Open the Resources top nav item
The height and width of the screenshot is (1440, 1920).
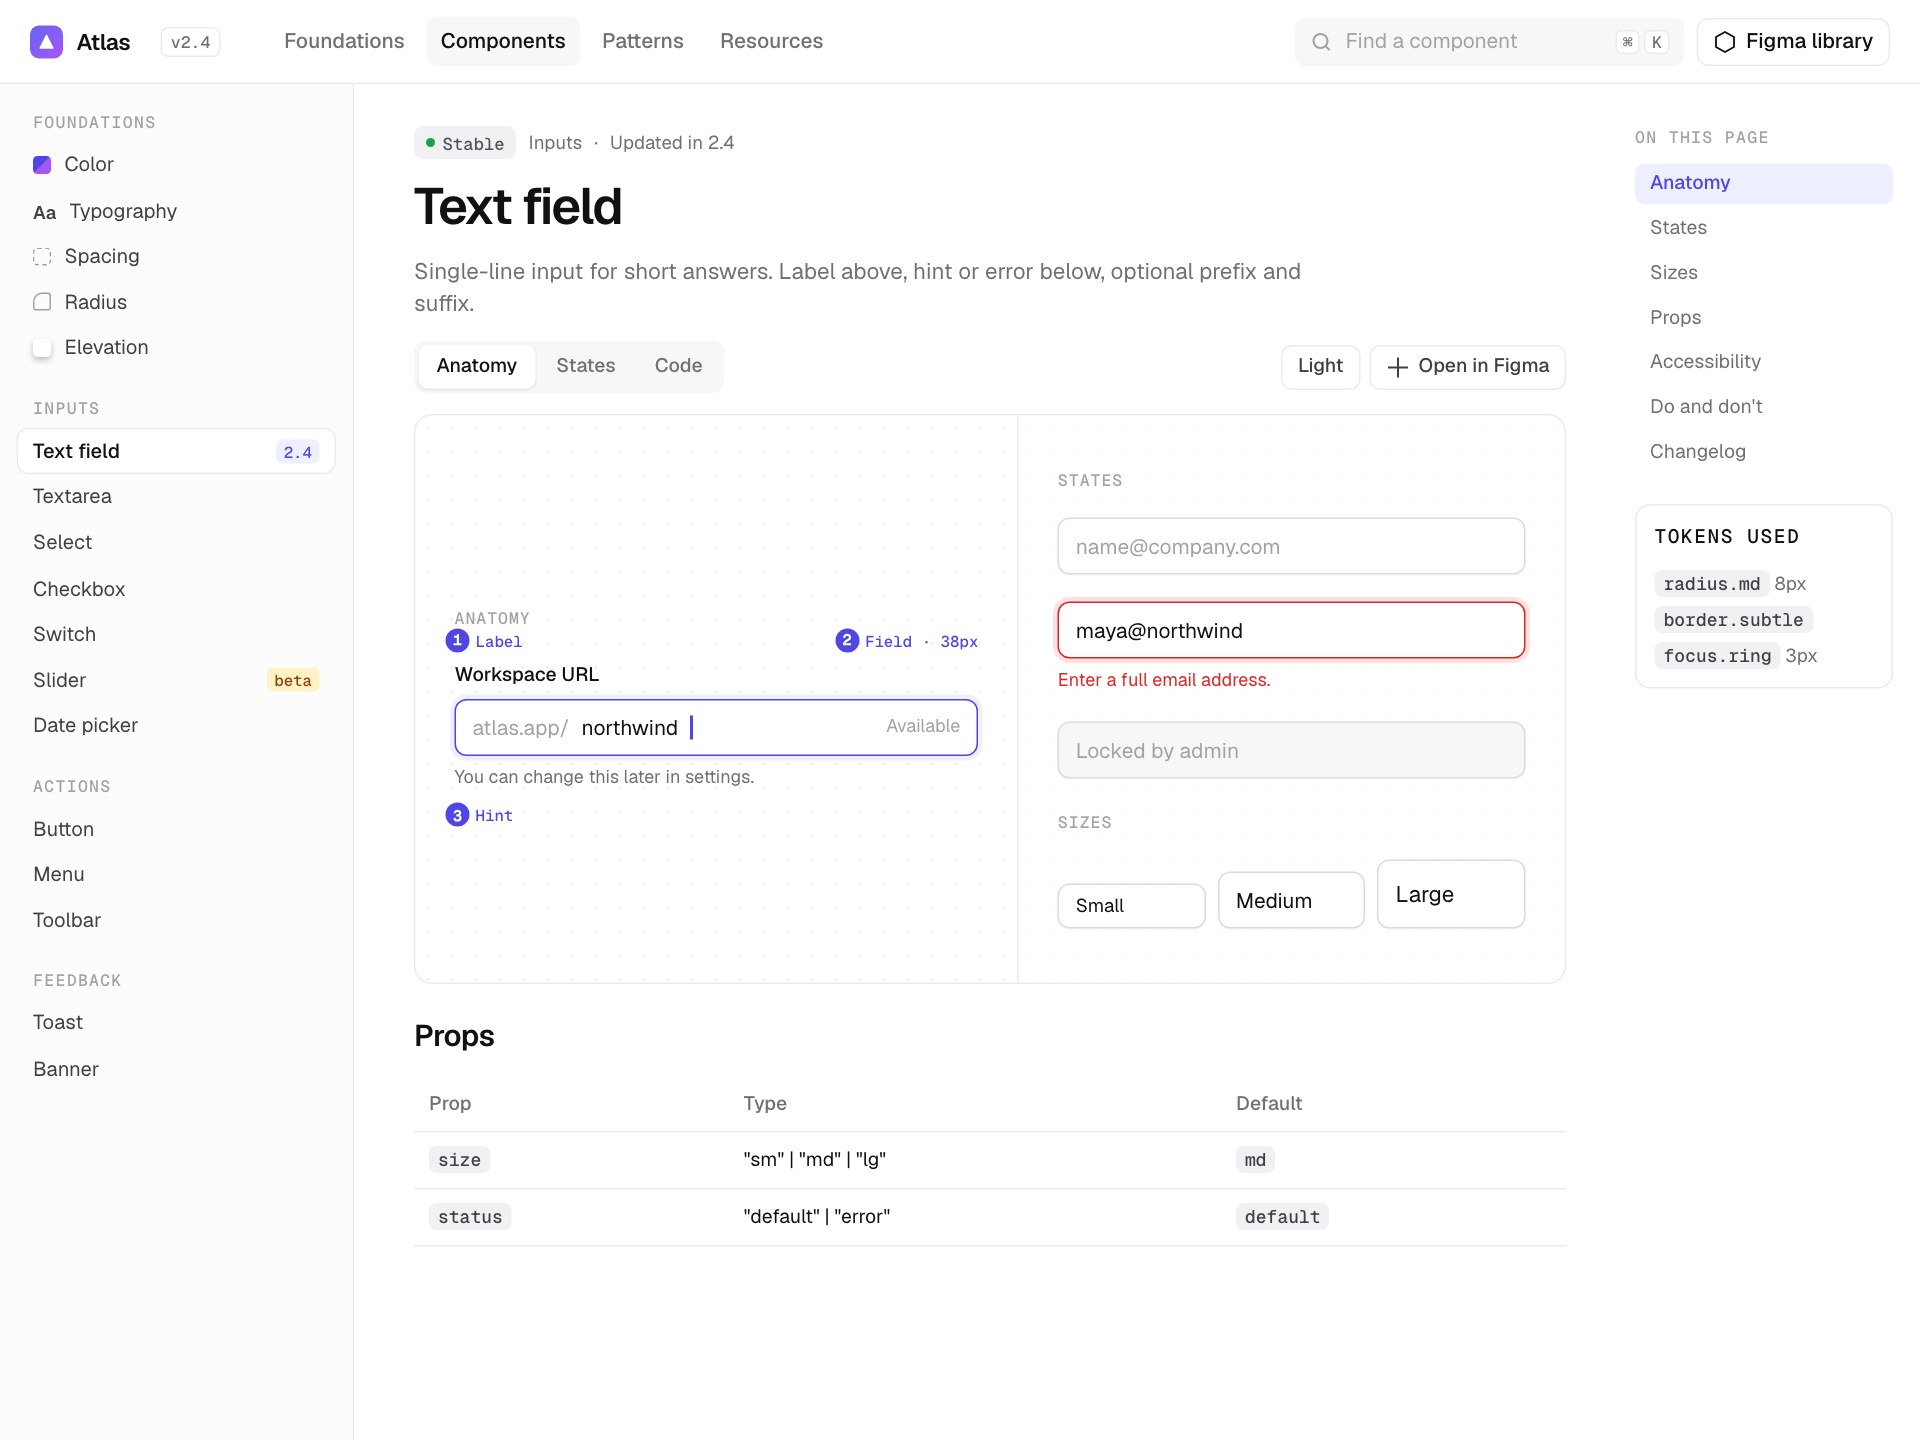point(771,41)
